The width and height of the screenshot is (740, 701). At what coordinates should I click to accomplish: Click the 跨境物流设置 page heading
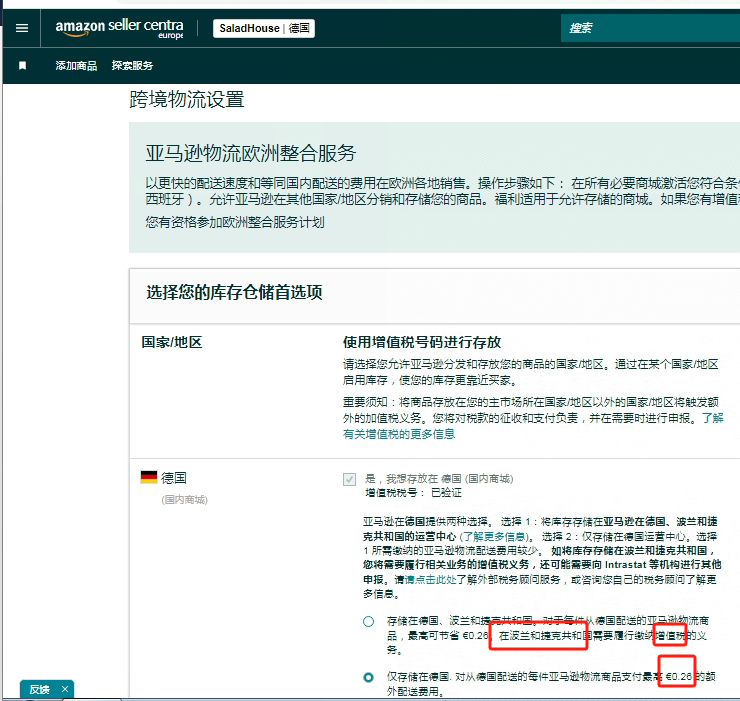187,100
